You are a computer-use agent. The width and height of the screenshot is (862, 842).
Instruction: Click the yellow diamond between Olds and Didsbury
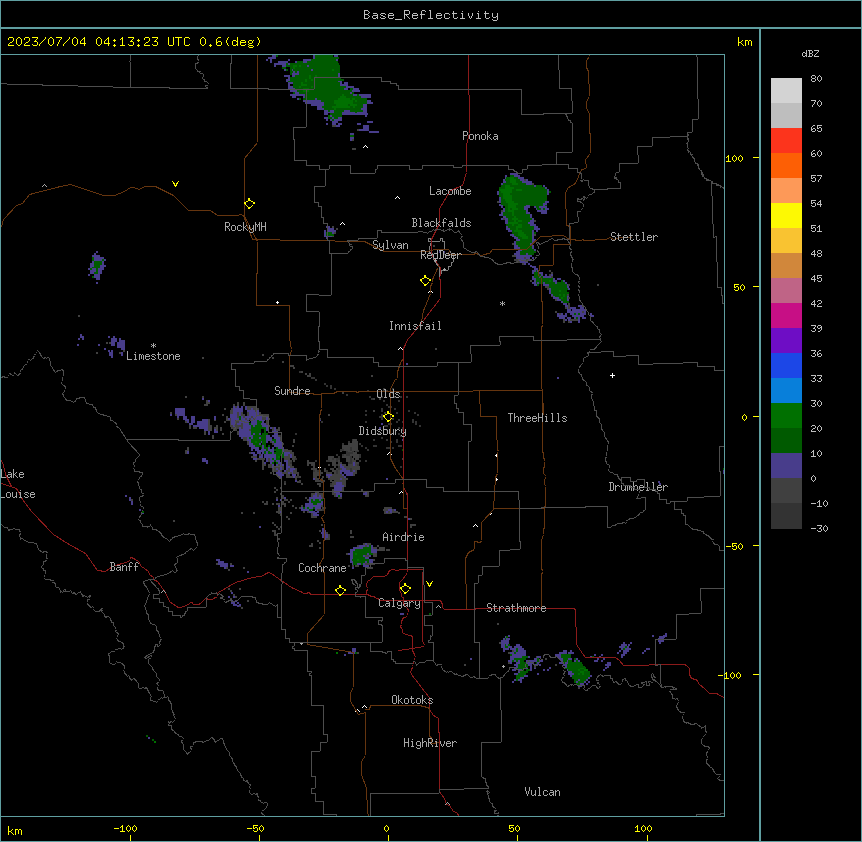pos(388,417)
